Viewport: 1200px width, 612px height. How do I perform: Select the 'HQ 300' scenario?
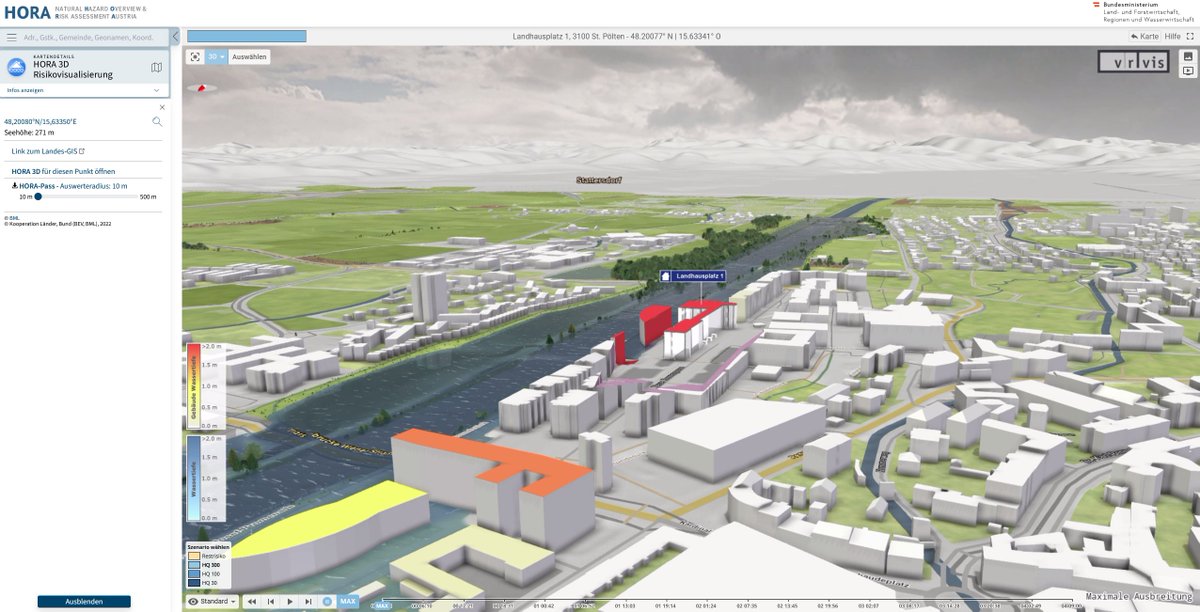pos(204,565)
